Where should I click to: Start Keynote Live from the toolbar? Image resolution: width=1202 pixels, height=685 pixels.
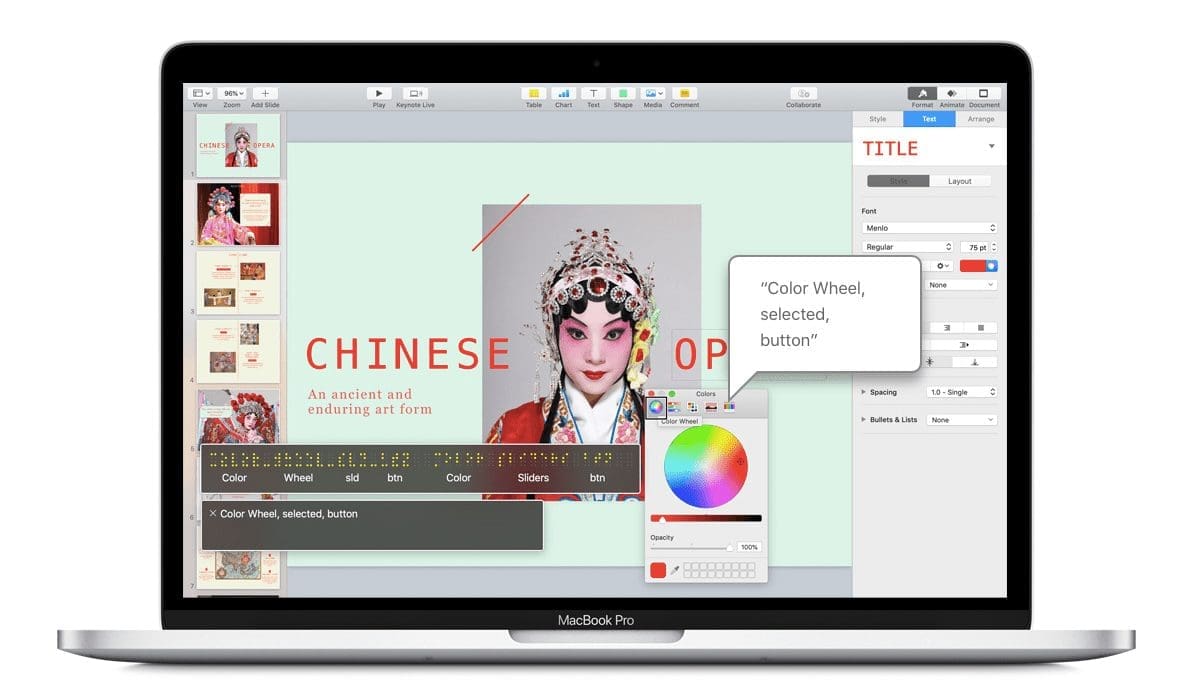coord(415,93)
